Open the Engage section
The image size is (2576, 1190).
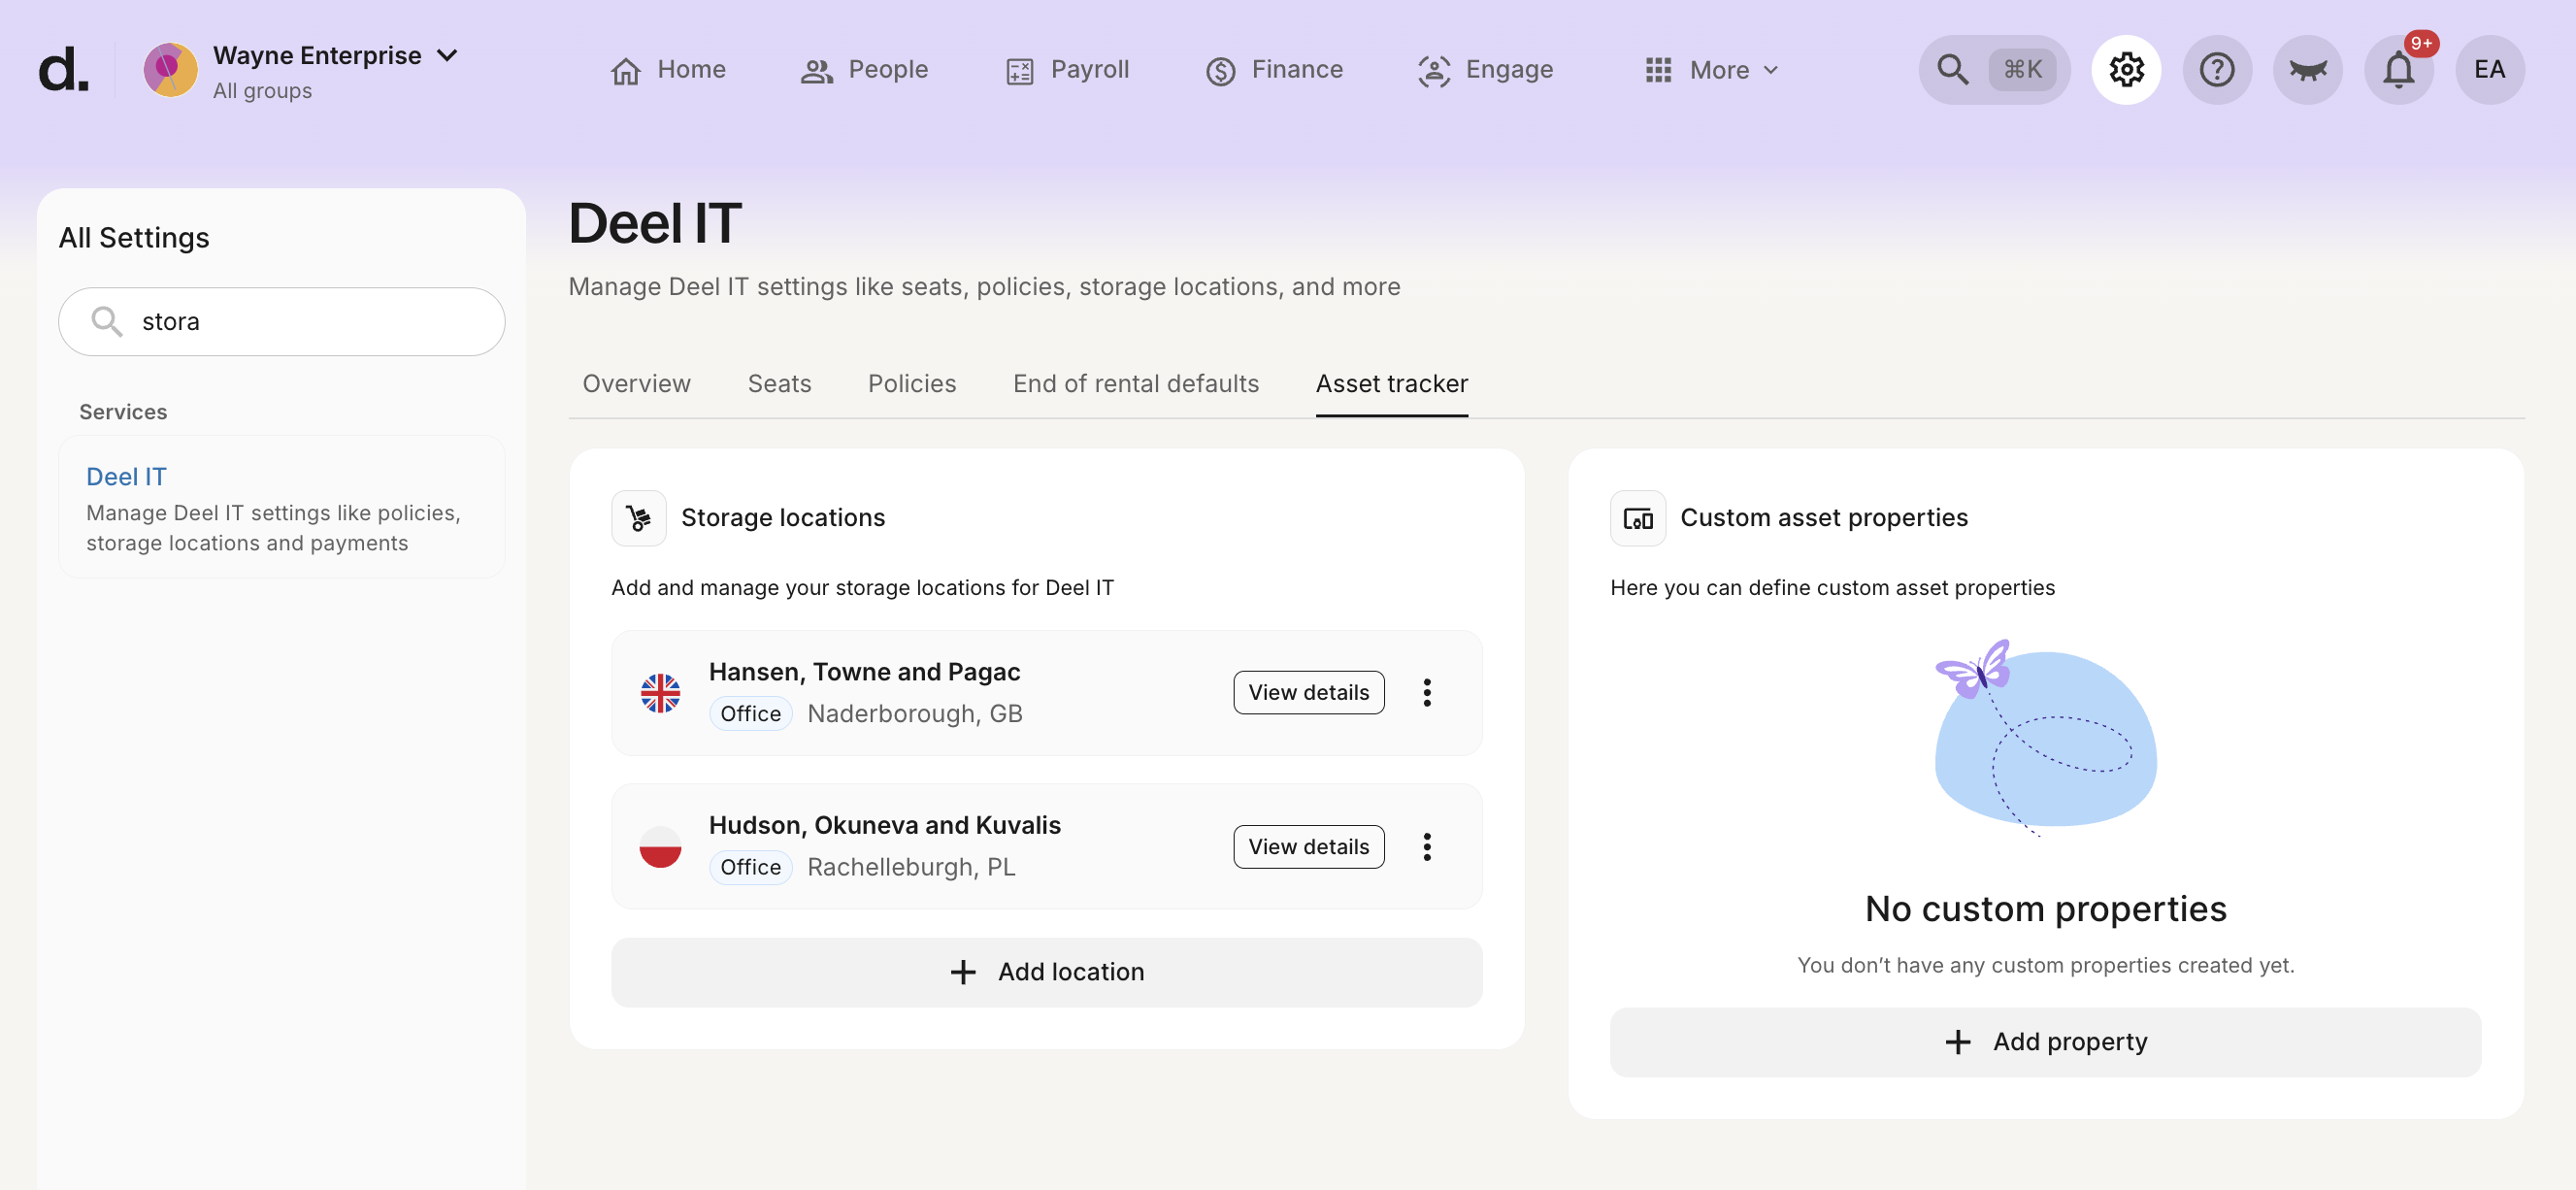tap(1485, 70)
